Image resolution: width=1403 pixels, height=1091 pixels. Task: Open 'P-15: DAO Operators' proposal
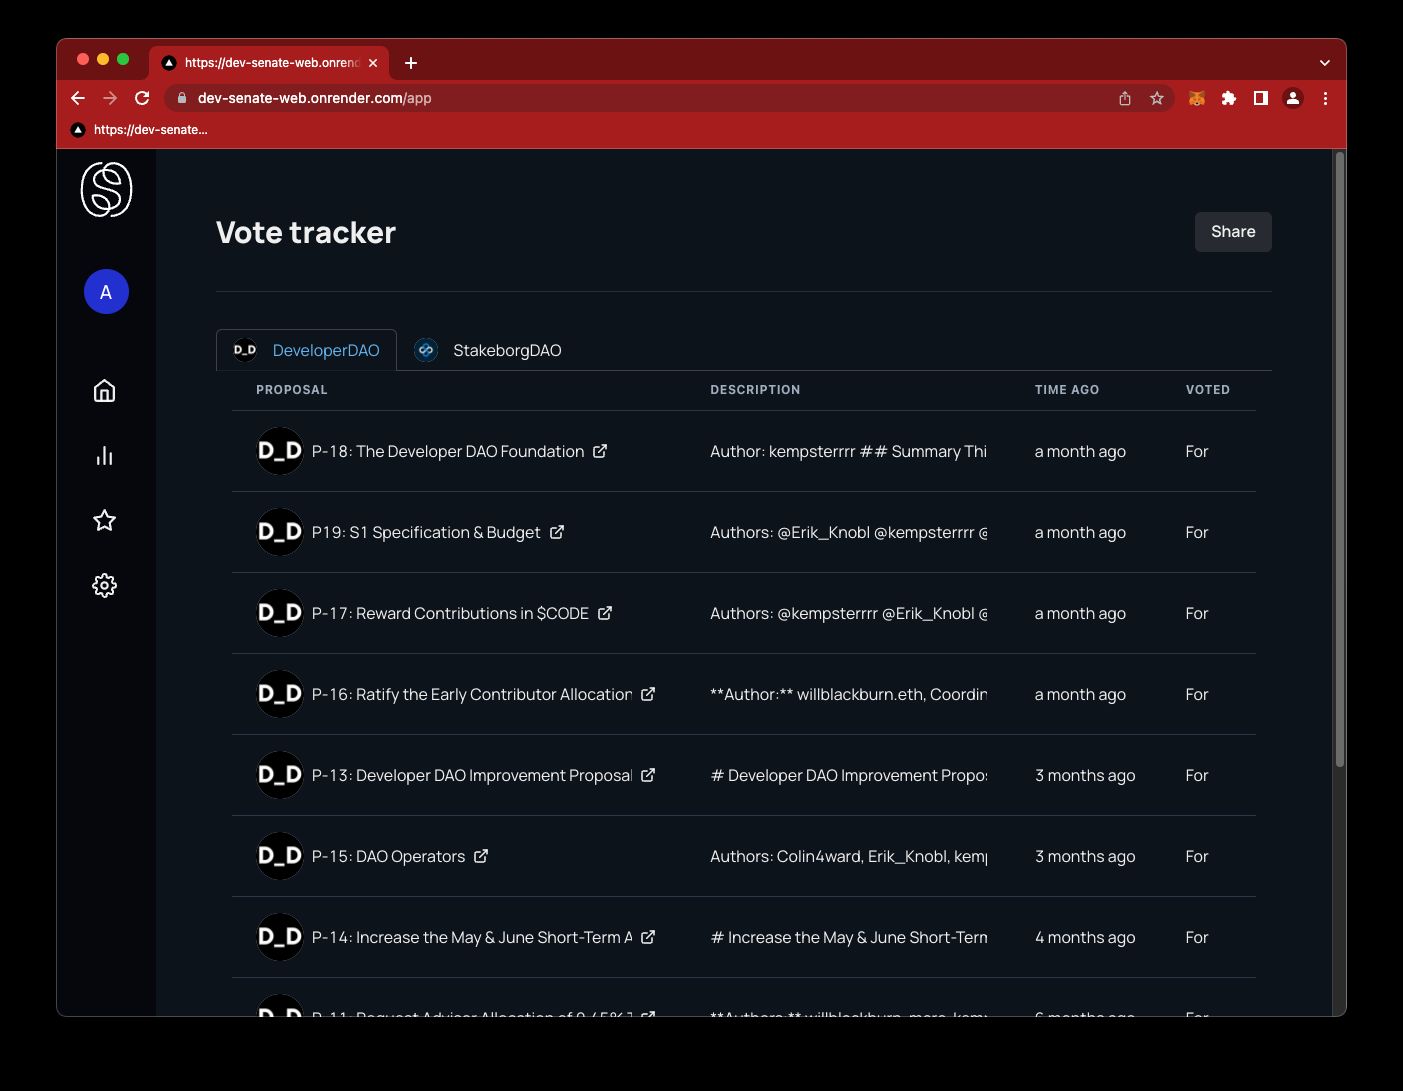click(388, 856)
